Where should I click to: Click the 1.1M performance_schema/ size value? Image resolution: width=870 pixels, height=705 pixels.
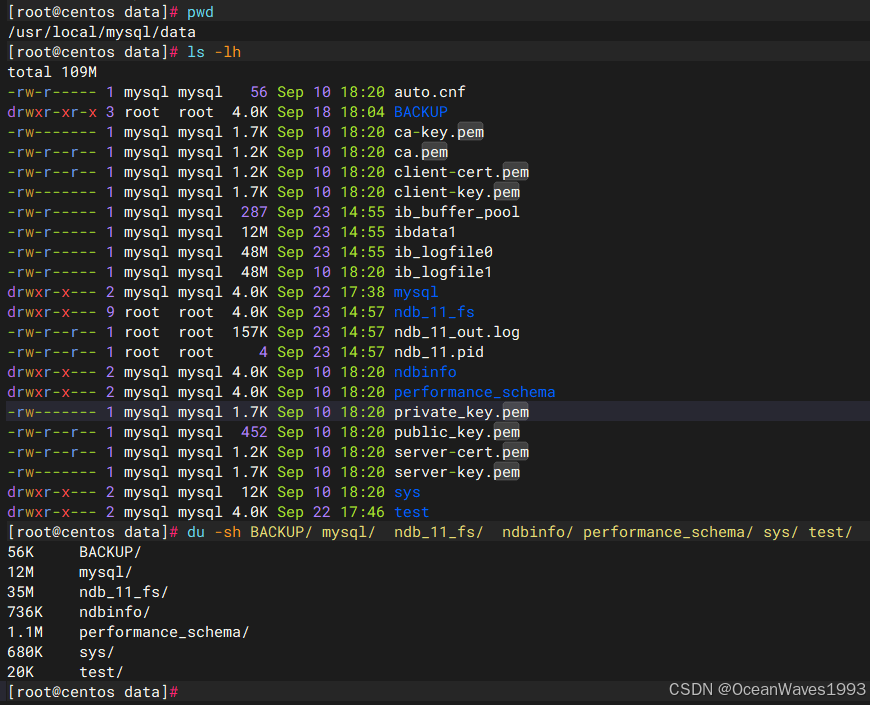point(25,632)
